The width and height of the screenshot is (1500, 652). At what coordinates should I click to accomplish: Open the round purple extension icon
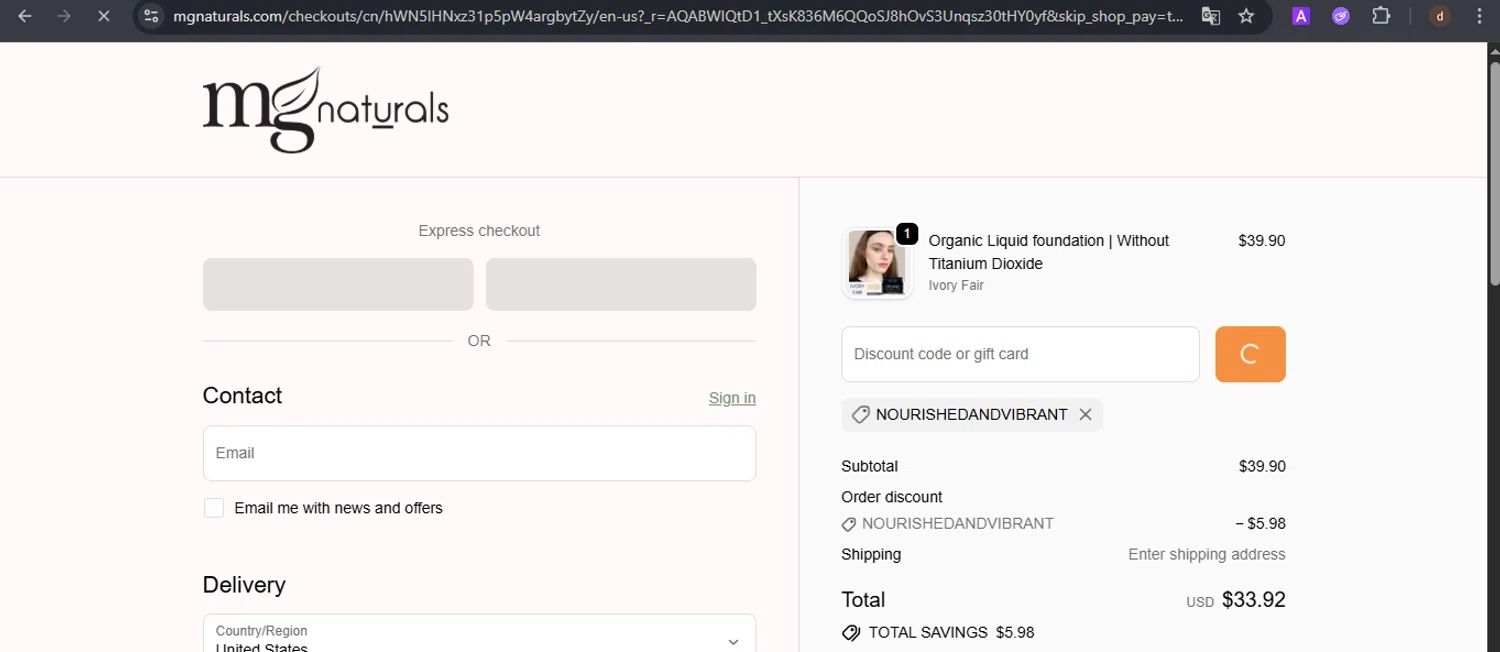coord(1341,16)
